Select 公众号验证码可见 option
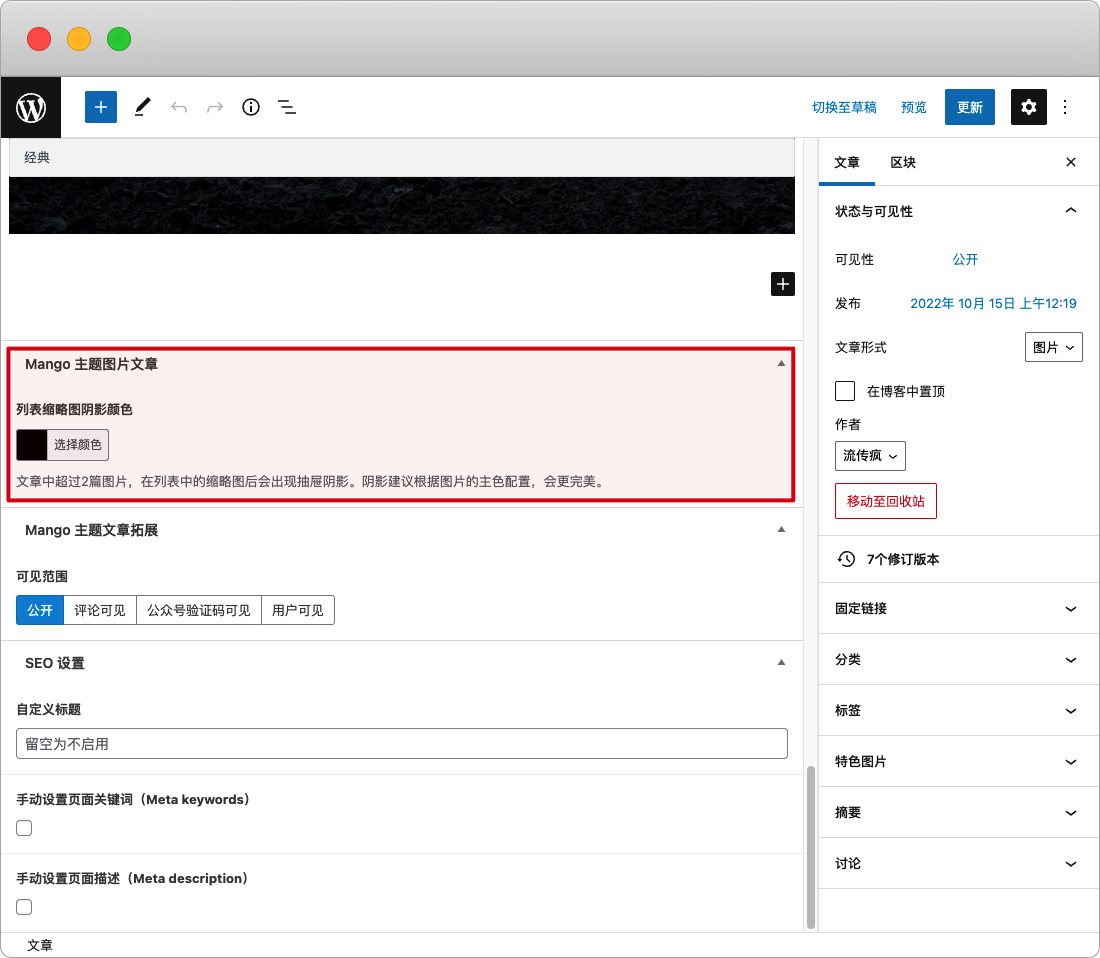Image resolution: width=1100 pixels, height=958 pixels. click(199, 610)
